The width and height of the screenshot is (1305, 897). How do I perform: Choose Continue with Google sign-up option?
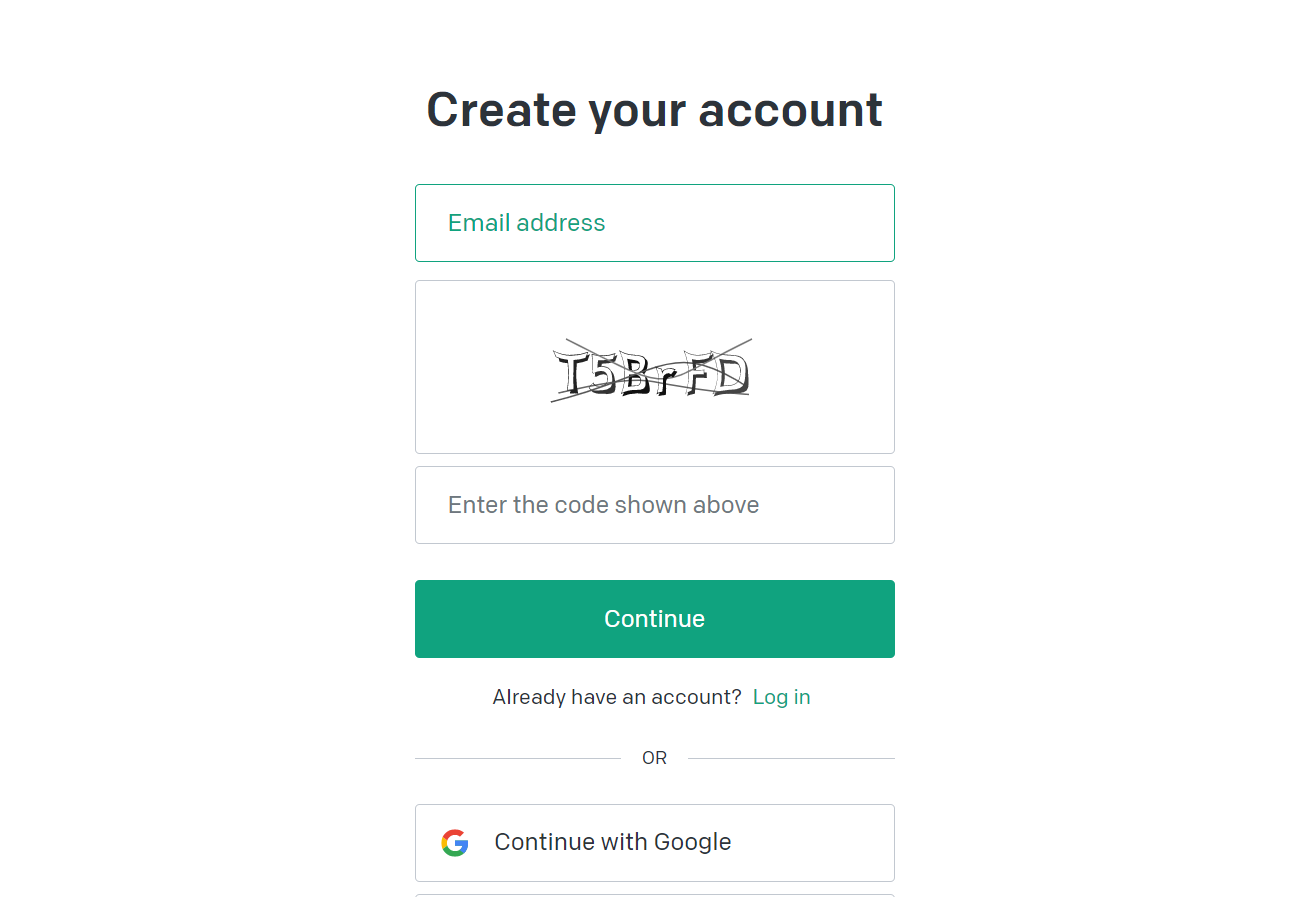pyautogui.click(x=655, y=843)
